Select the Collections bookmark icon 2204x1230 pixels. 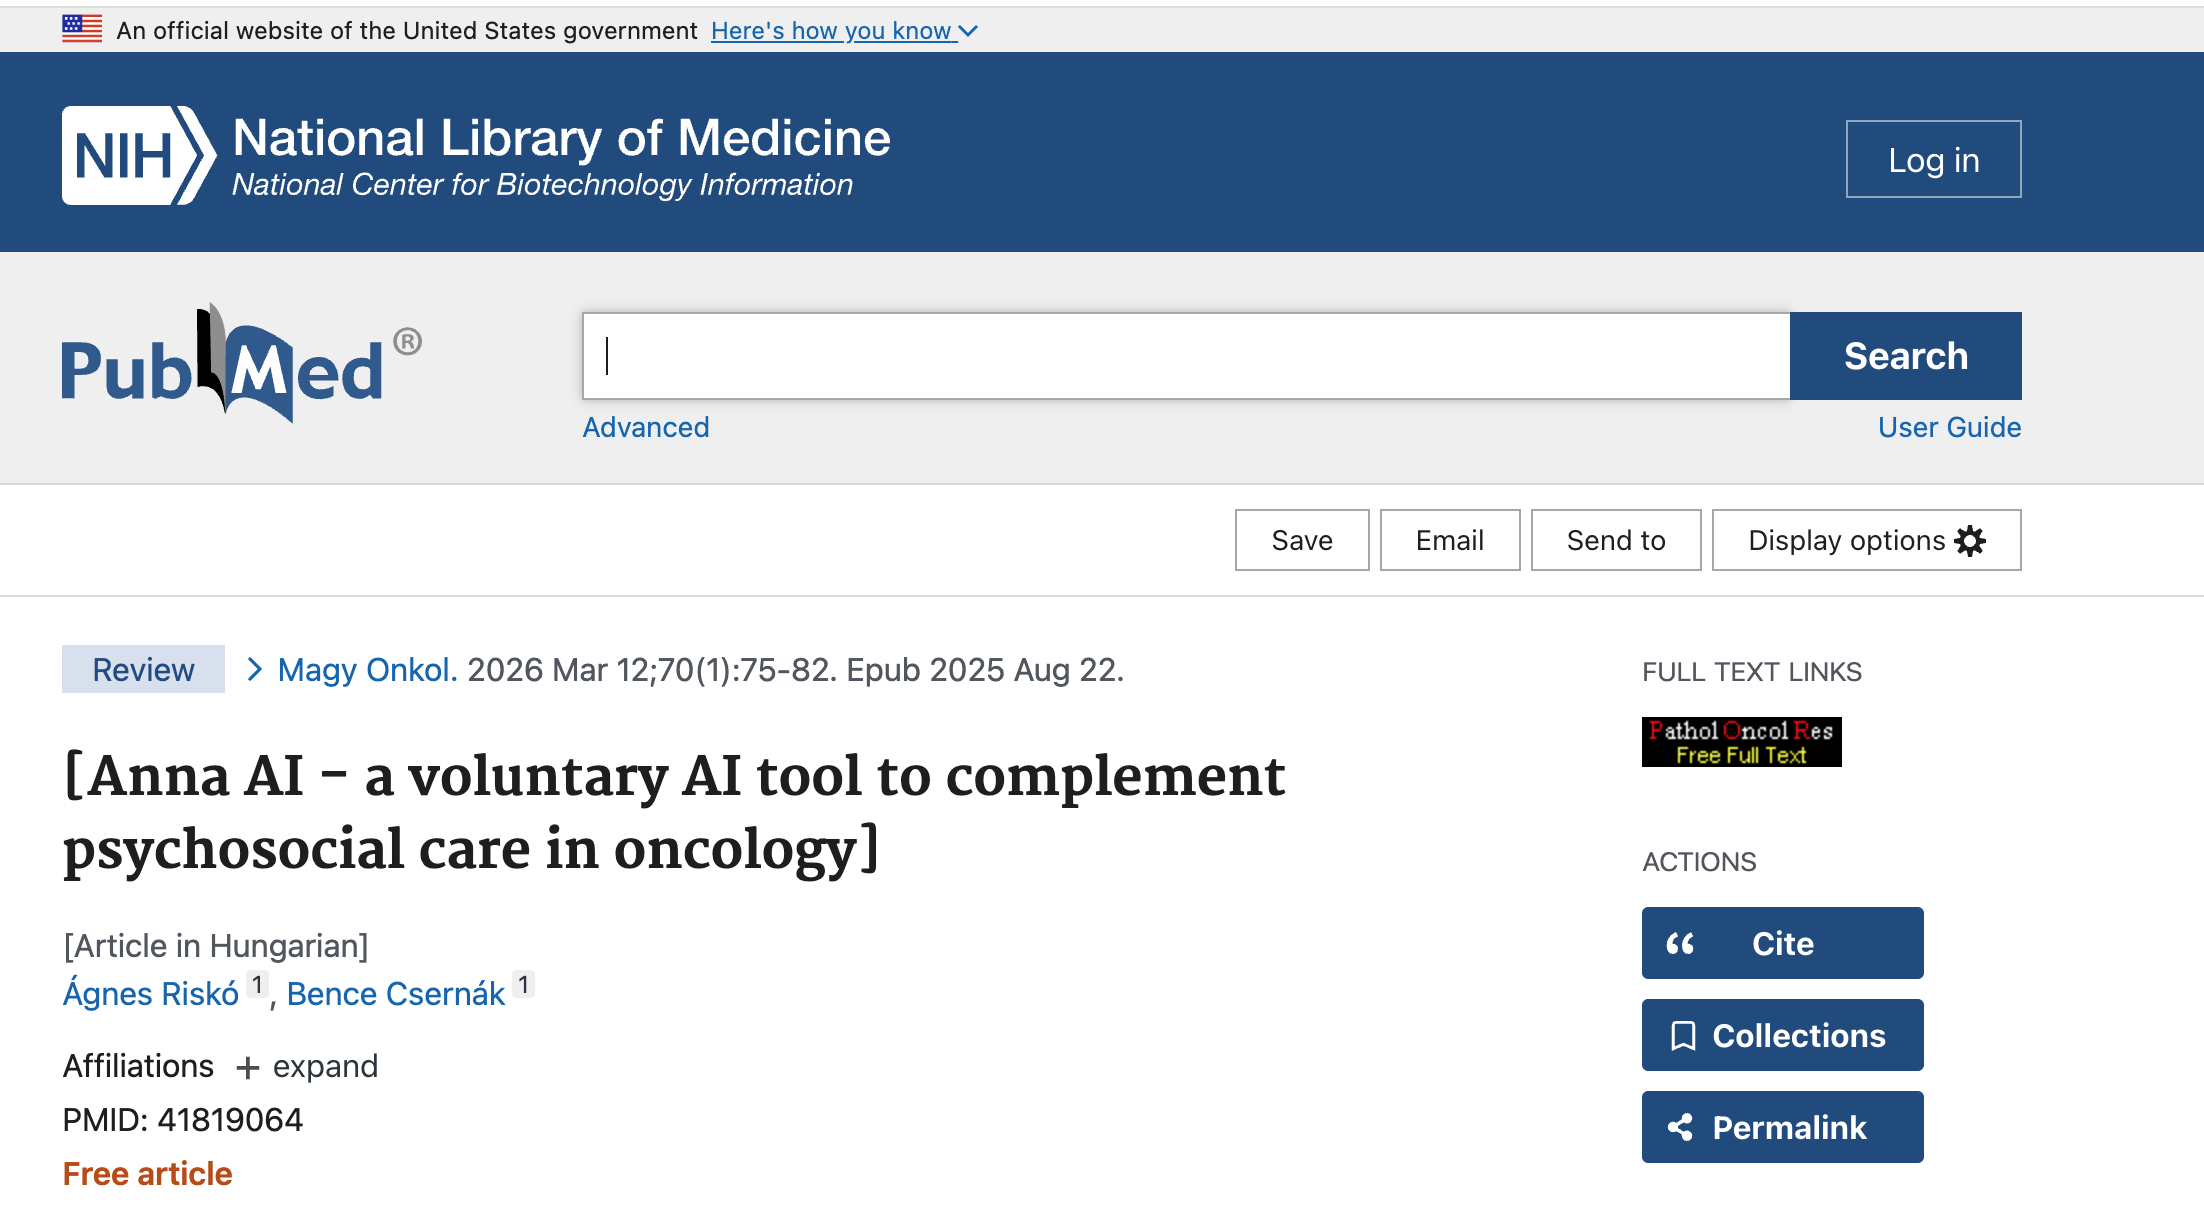coord(1685,1035)
